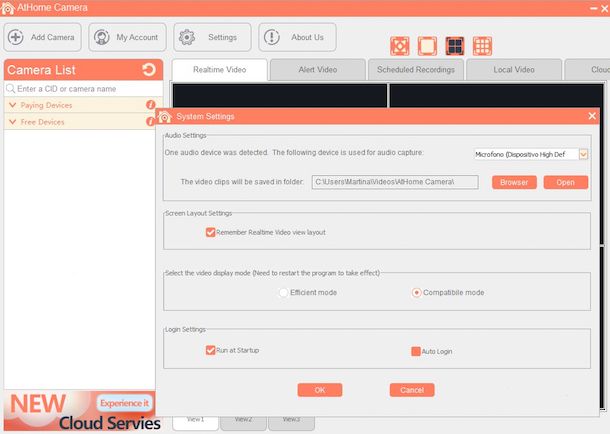610x434 pixels.
Task: Open the audio capture device dropdown
Action: [x=583, y=154]
